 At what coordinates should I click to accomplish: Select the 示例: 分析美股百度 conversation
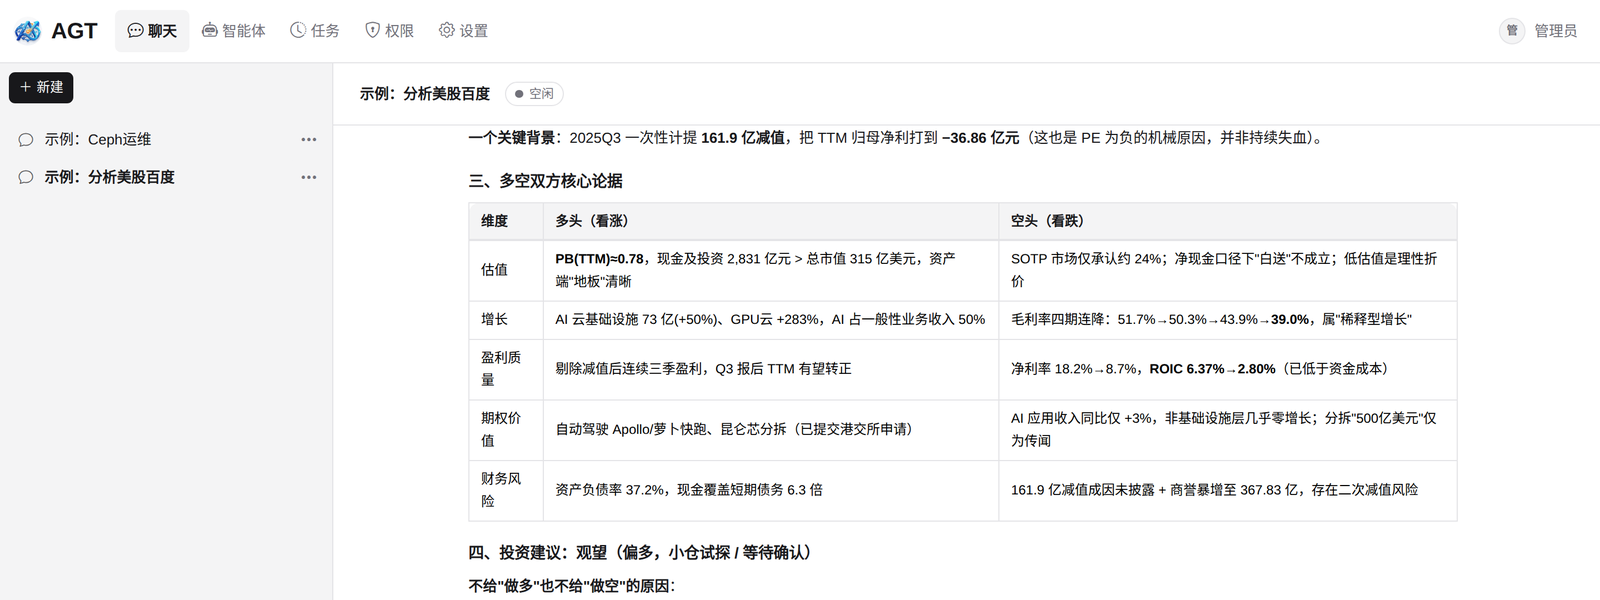click(168, 177)
